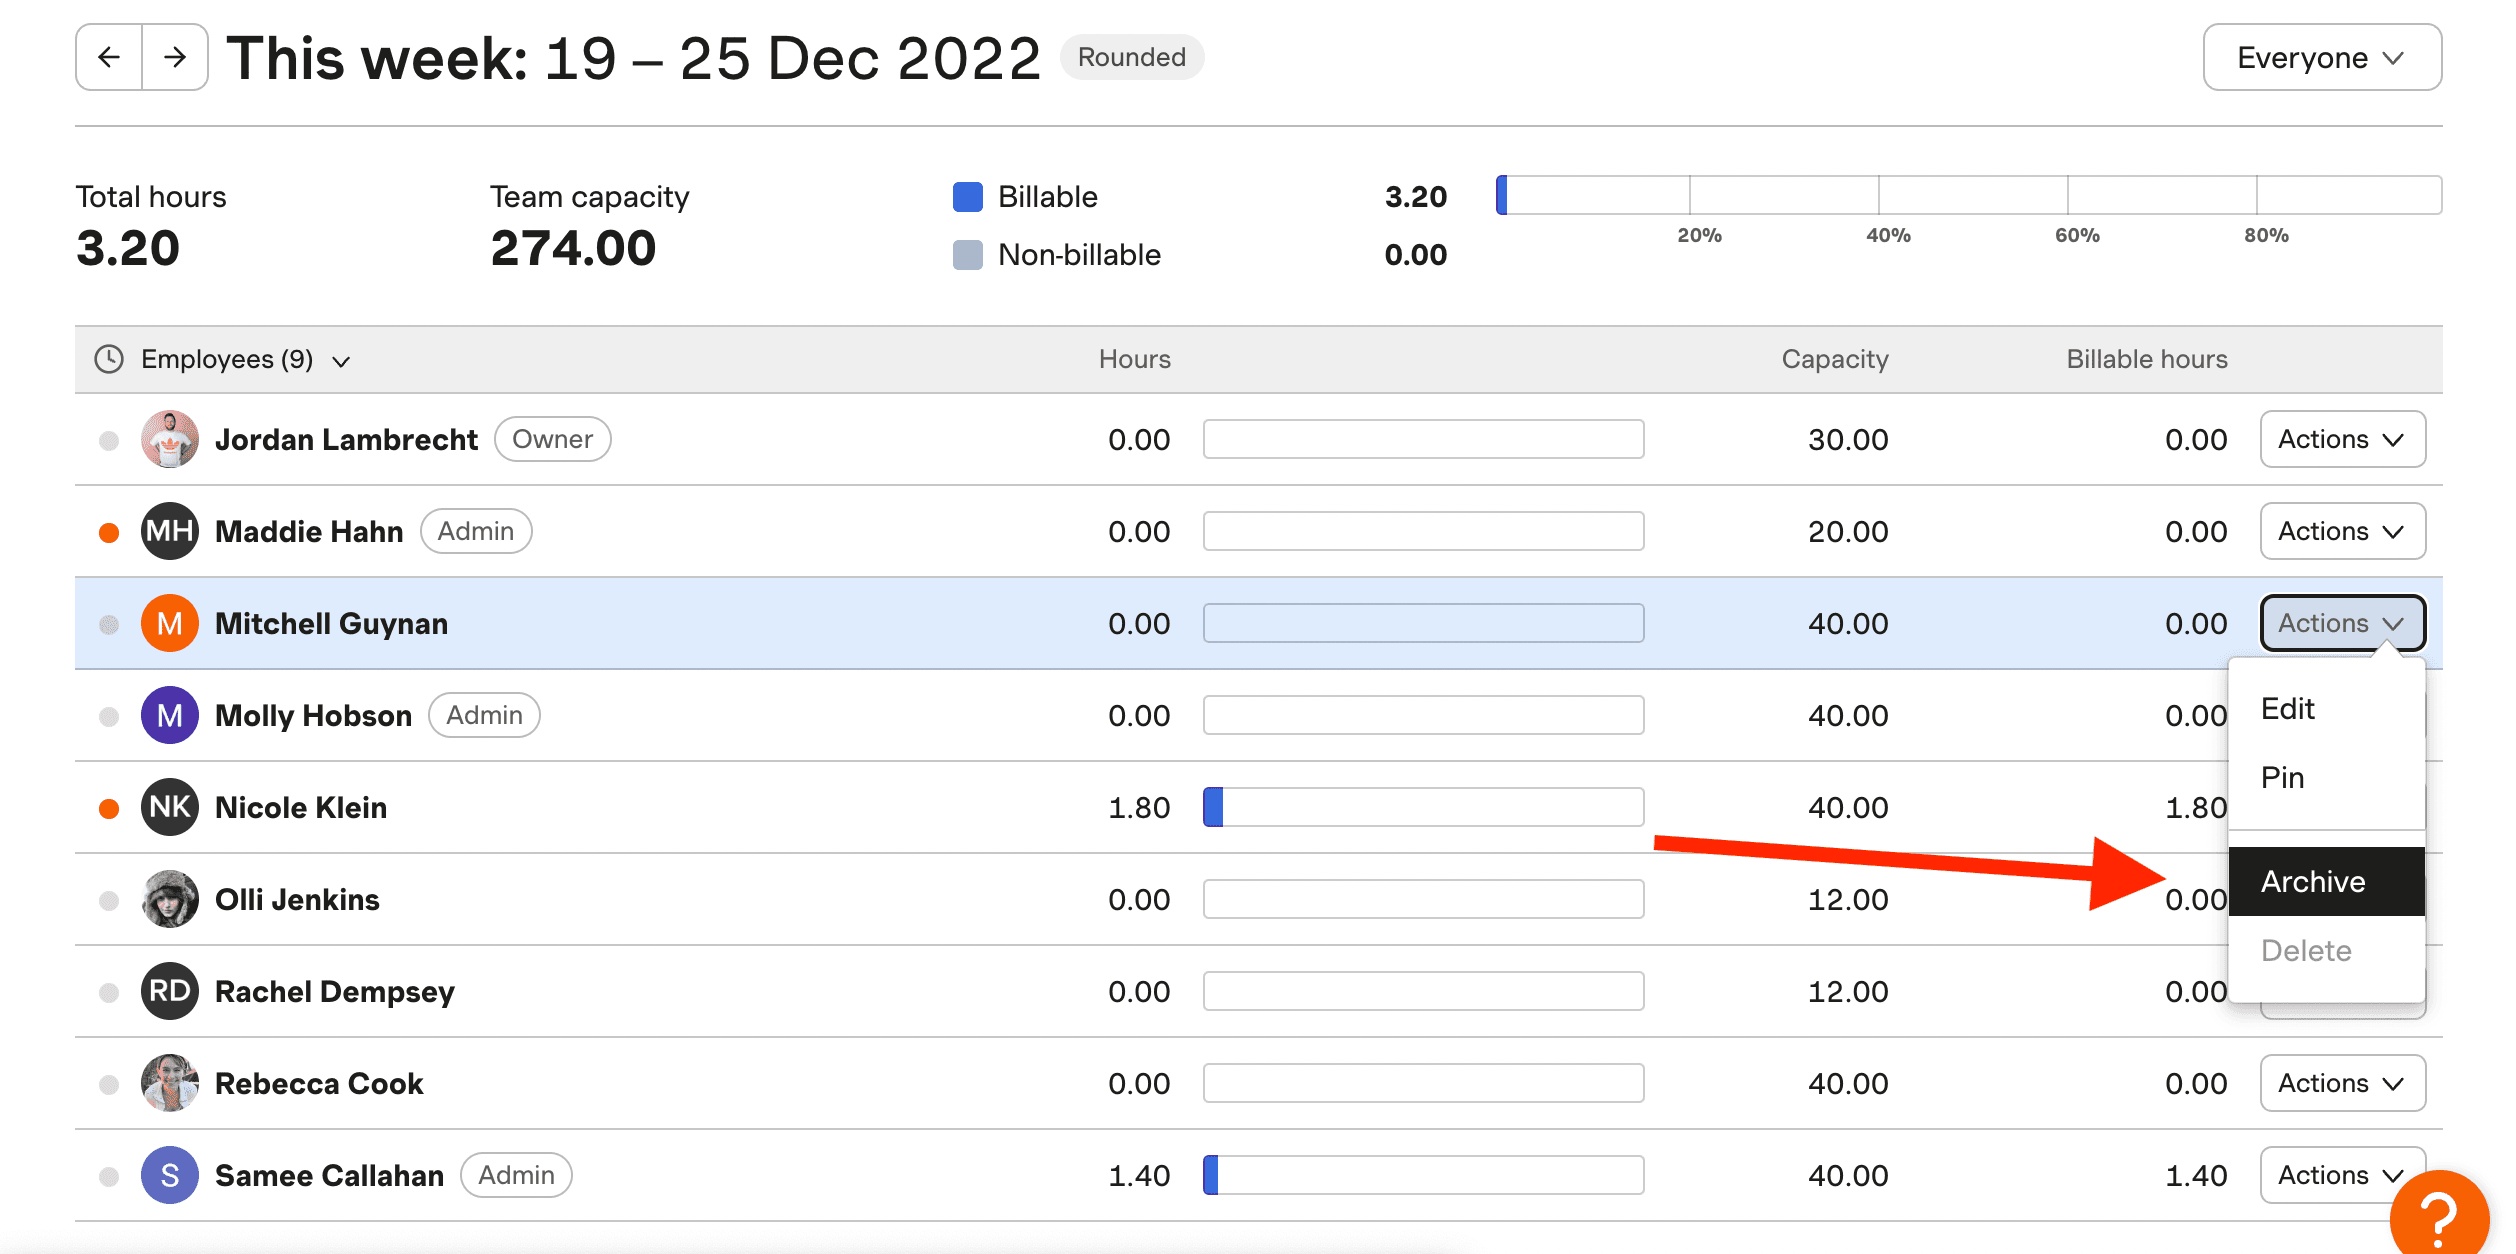This screenshot has height=1254, width=2516.
Task: Click Maddie Hahn's Admin badge
Action: tap(476, 531)
